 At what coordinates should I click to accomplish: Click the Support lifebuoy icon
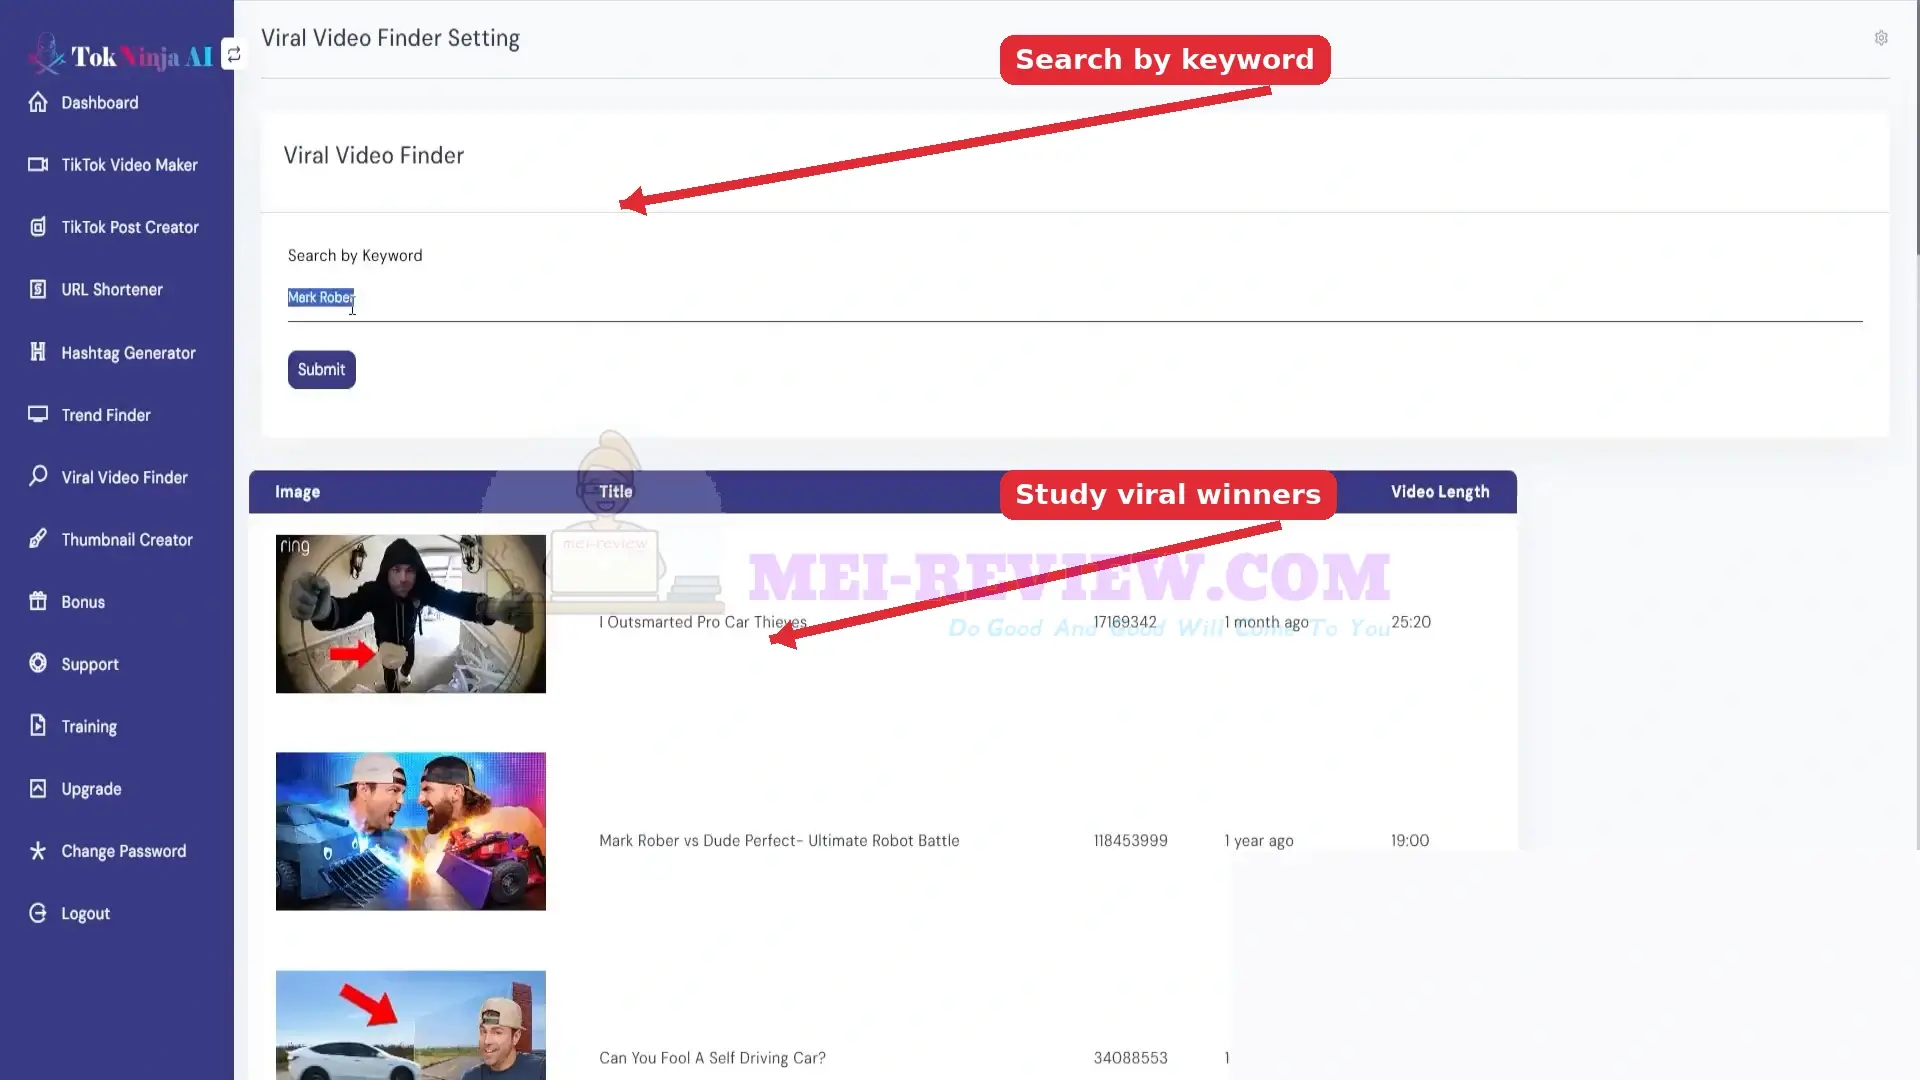click(x=38, y=663)
